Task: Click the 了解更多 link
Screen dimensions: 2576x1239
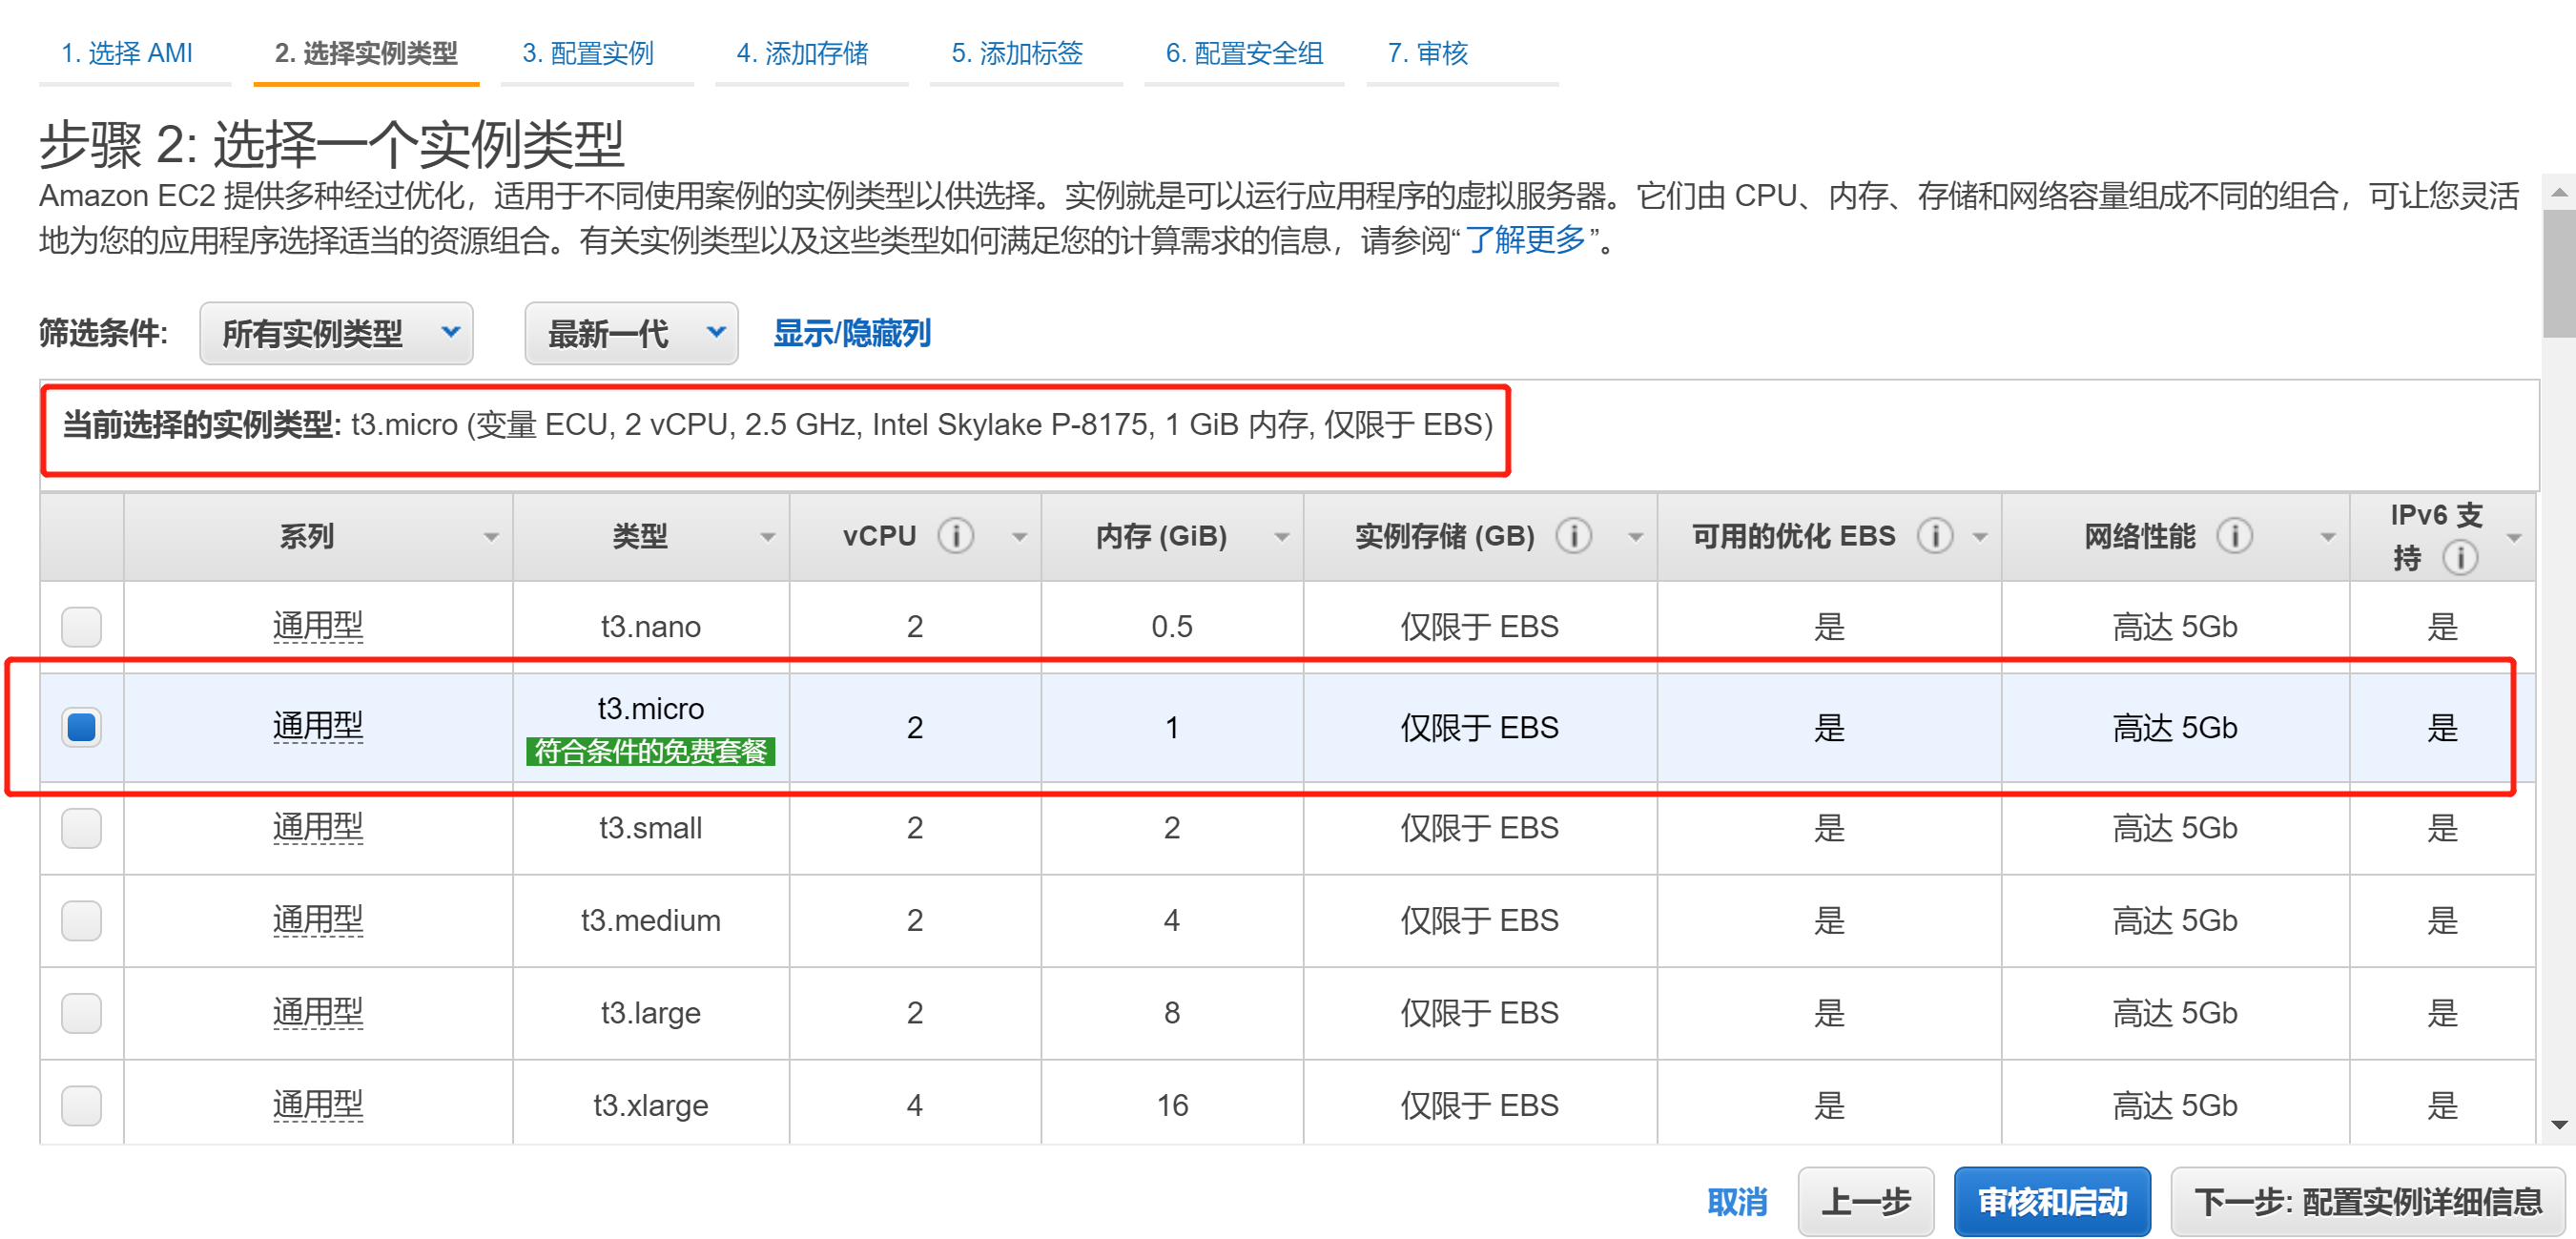Action: pyautogui.click(x=1524, y=240)
